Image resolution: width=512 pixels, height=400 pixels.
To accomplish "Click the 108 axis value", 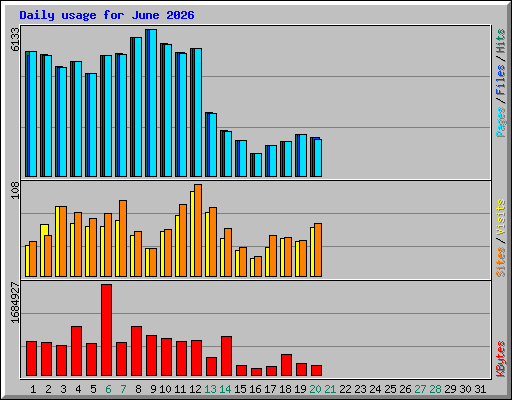I will pos(15,190).
